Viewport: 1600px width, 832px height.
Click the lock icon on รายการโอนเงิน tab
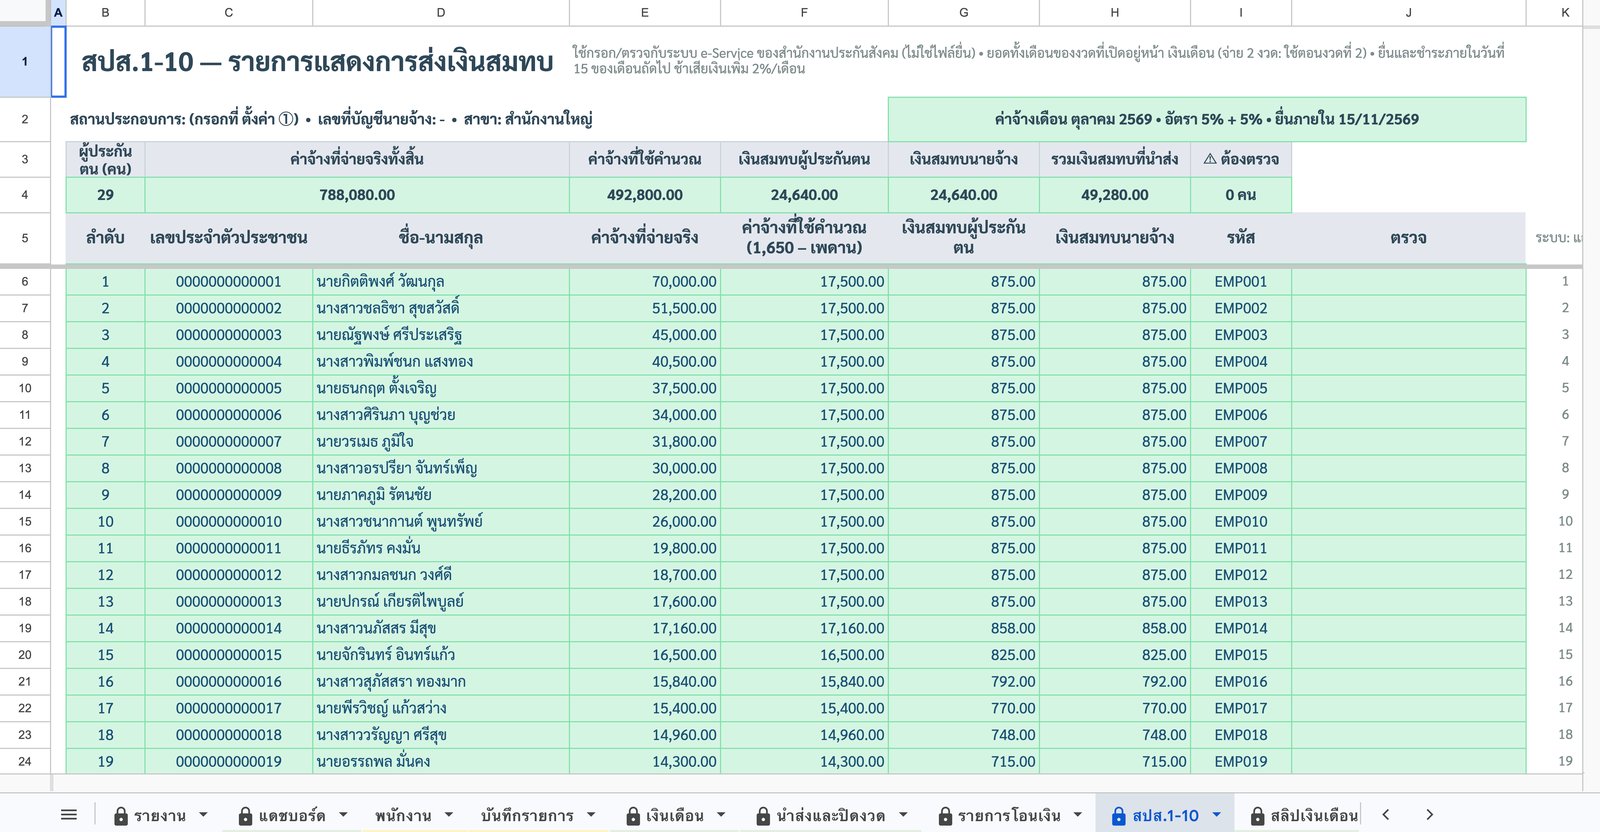click(x=945, y=816)
